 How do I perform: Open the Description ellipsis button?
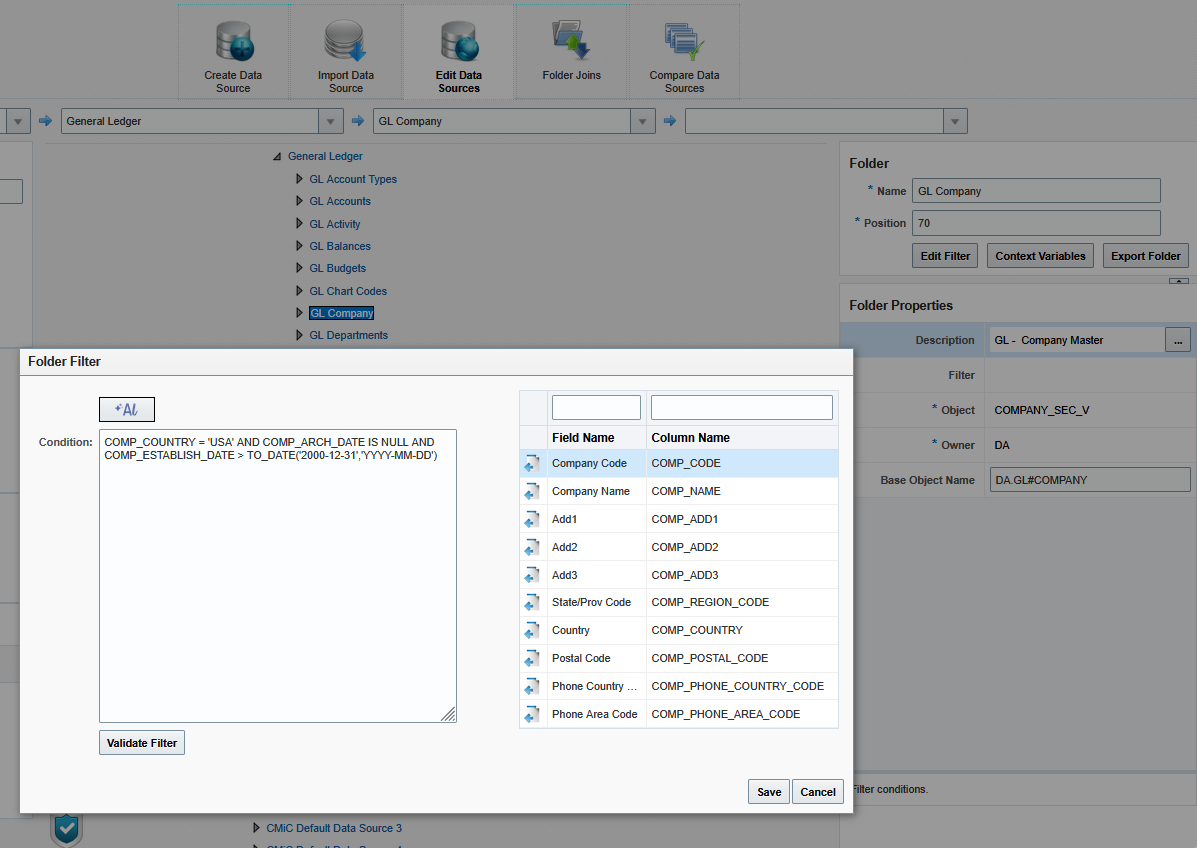point(1178,340)
